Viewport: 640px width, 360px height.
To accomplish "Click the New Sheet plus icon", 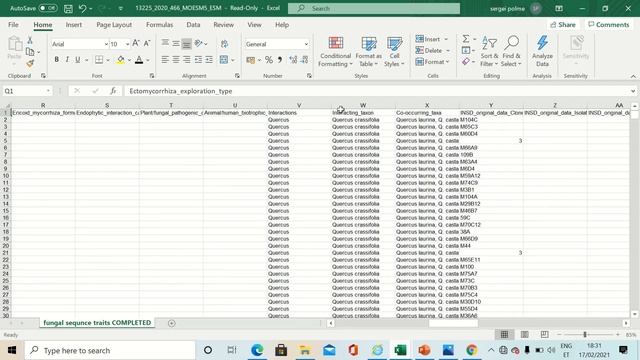I will 171,323.
